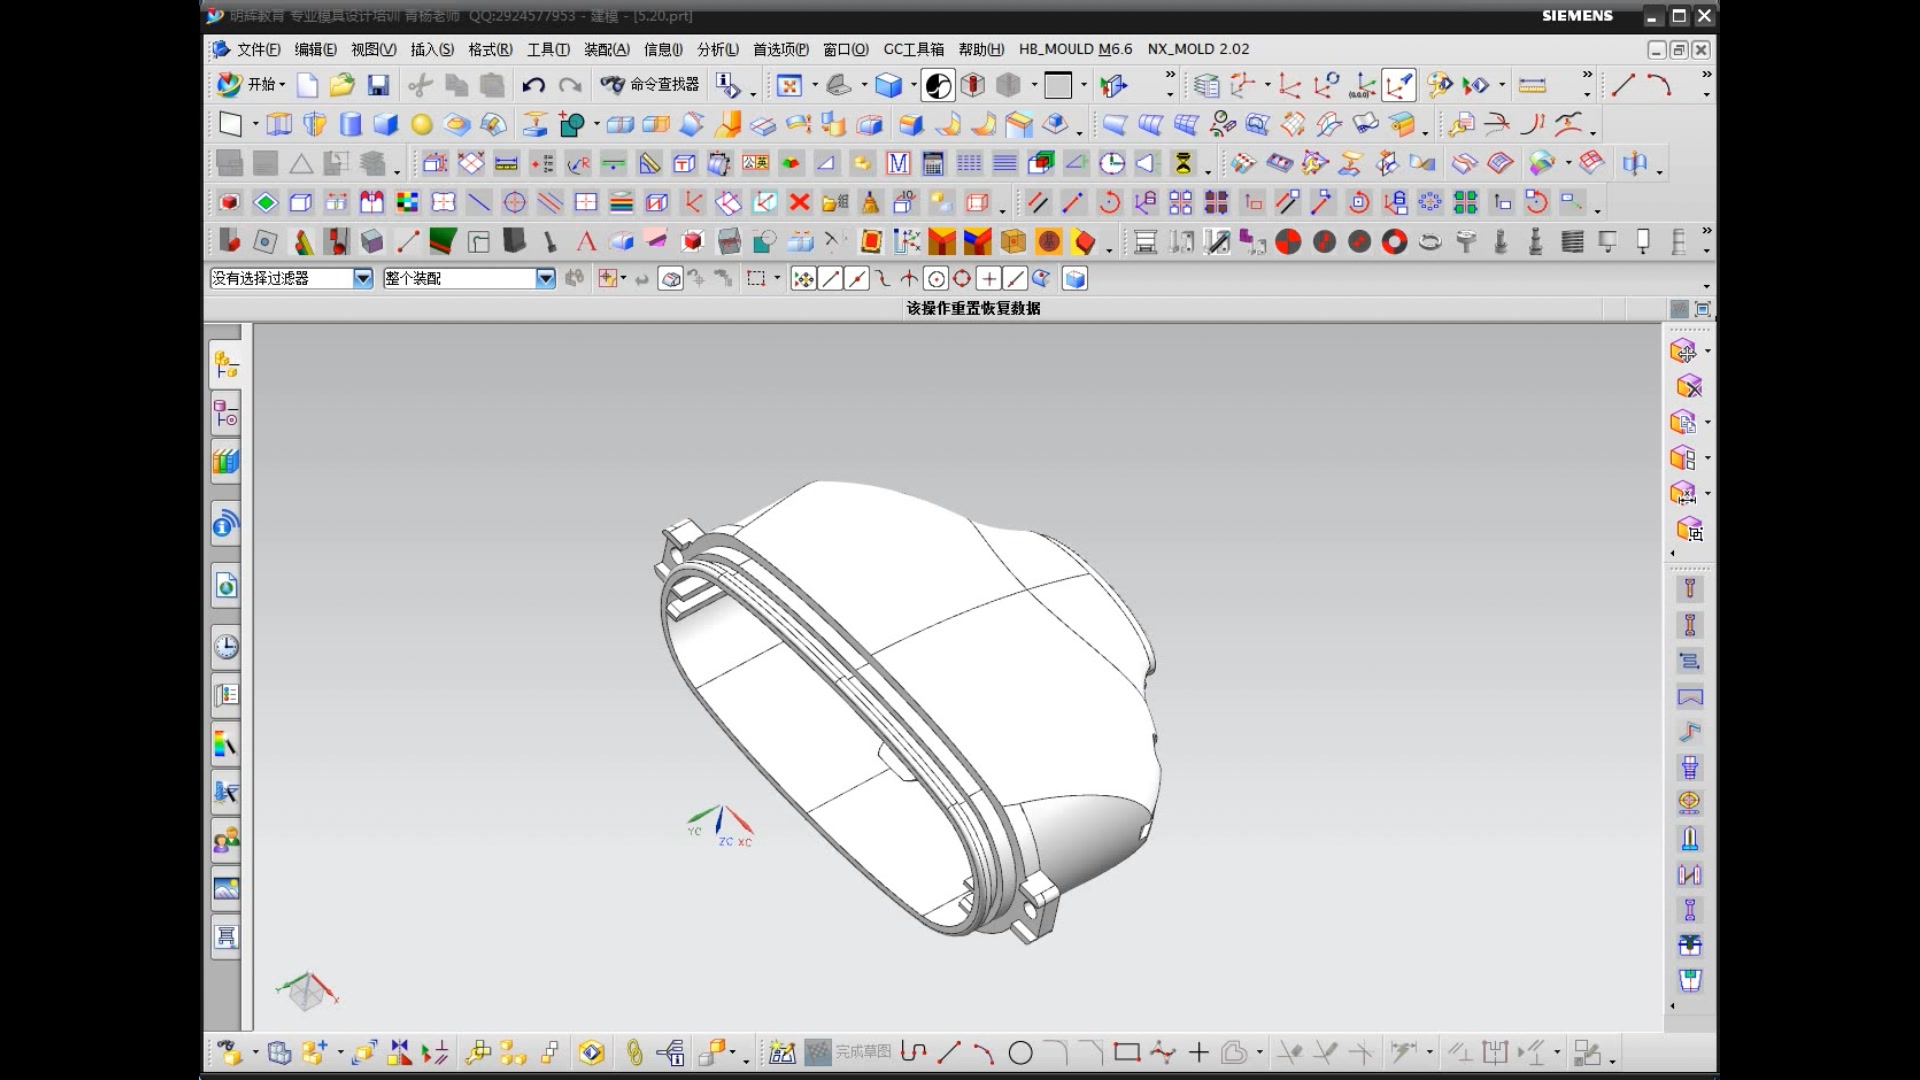Select the Cylinder feature icon
The height and width of the screenshot is (1080, 1920).
tap(350, 124)
